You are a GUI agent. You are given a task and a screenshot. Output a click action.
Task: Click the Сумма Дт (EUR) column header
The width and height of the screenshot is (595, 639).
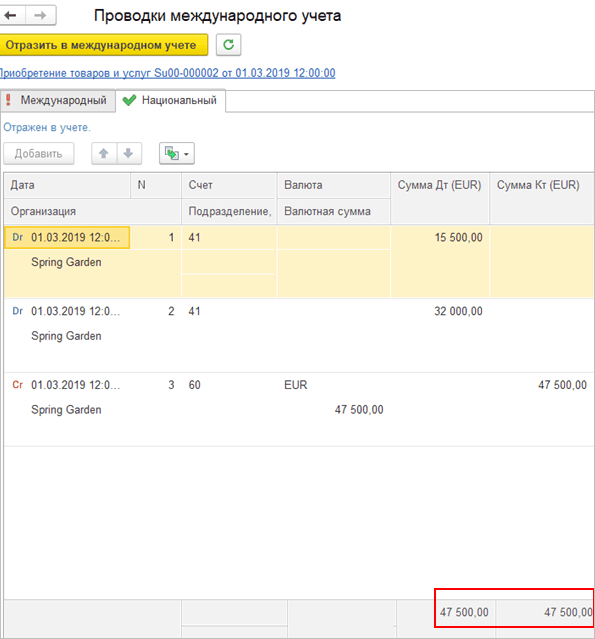point(440,185)
